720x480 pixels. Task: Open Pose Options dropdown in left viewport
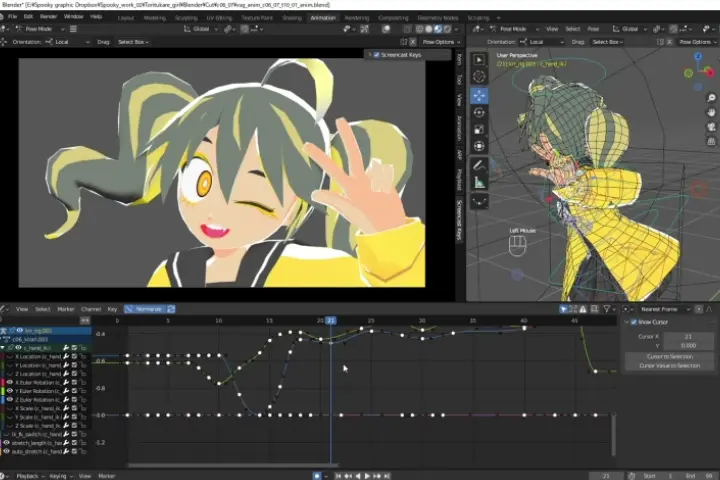pos(441,42)
